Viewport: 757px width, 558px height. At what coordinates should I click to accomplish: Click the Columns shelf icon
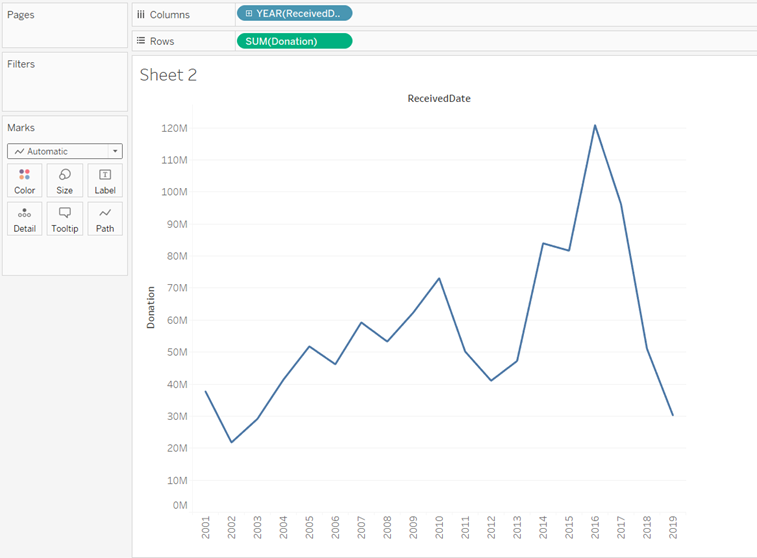[x=141, y=14]
